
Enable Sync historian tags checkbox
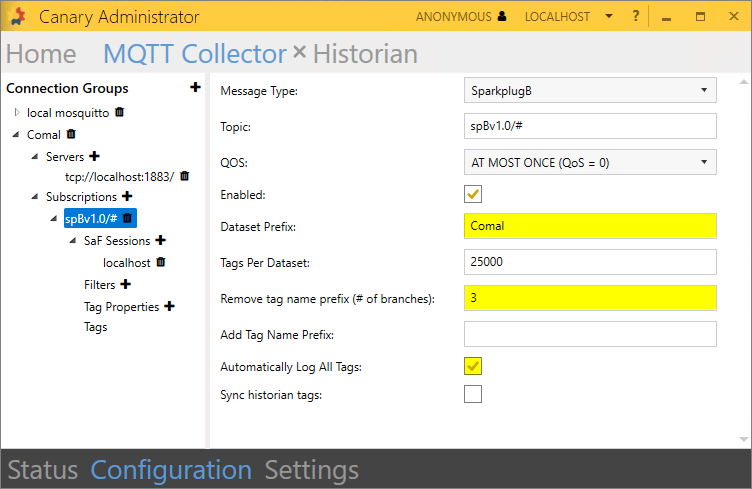click(x=473, y=394)
